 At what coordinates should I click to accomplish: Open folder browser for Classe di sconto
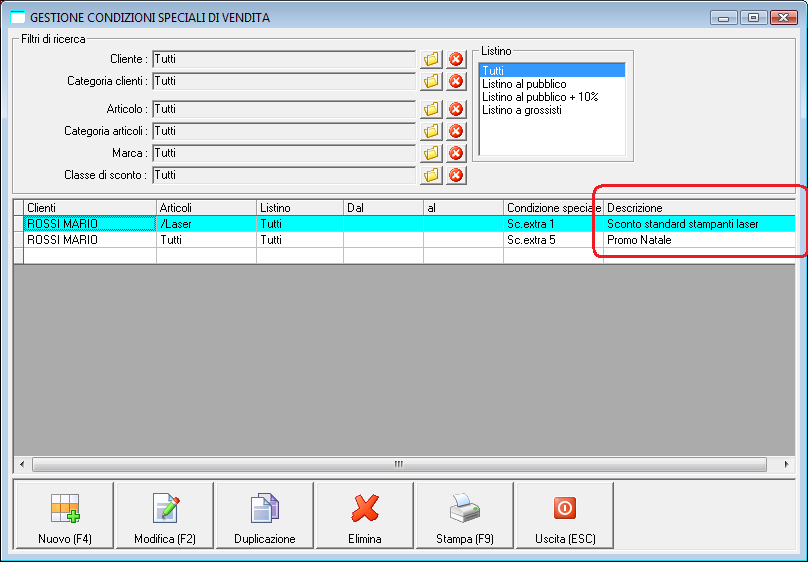coord(431,176)
